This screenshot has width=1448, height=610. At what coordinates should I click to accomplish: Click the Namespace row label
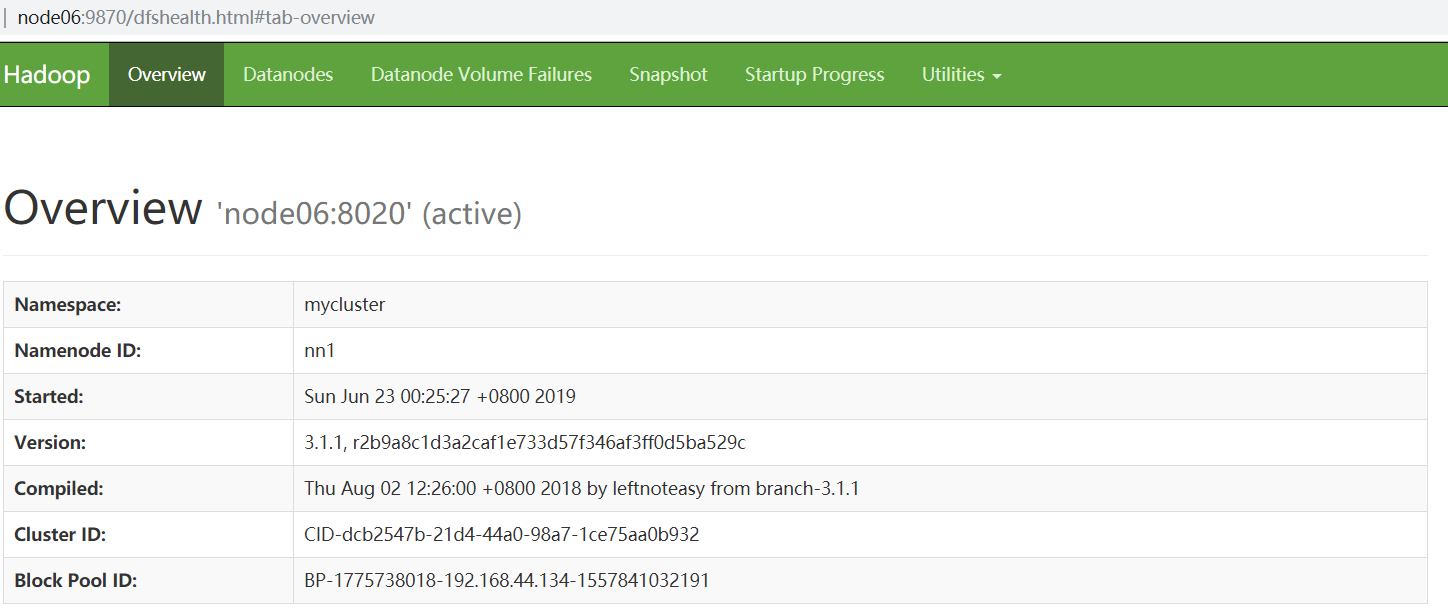point(67,305)
